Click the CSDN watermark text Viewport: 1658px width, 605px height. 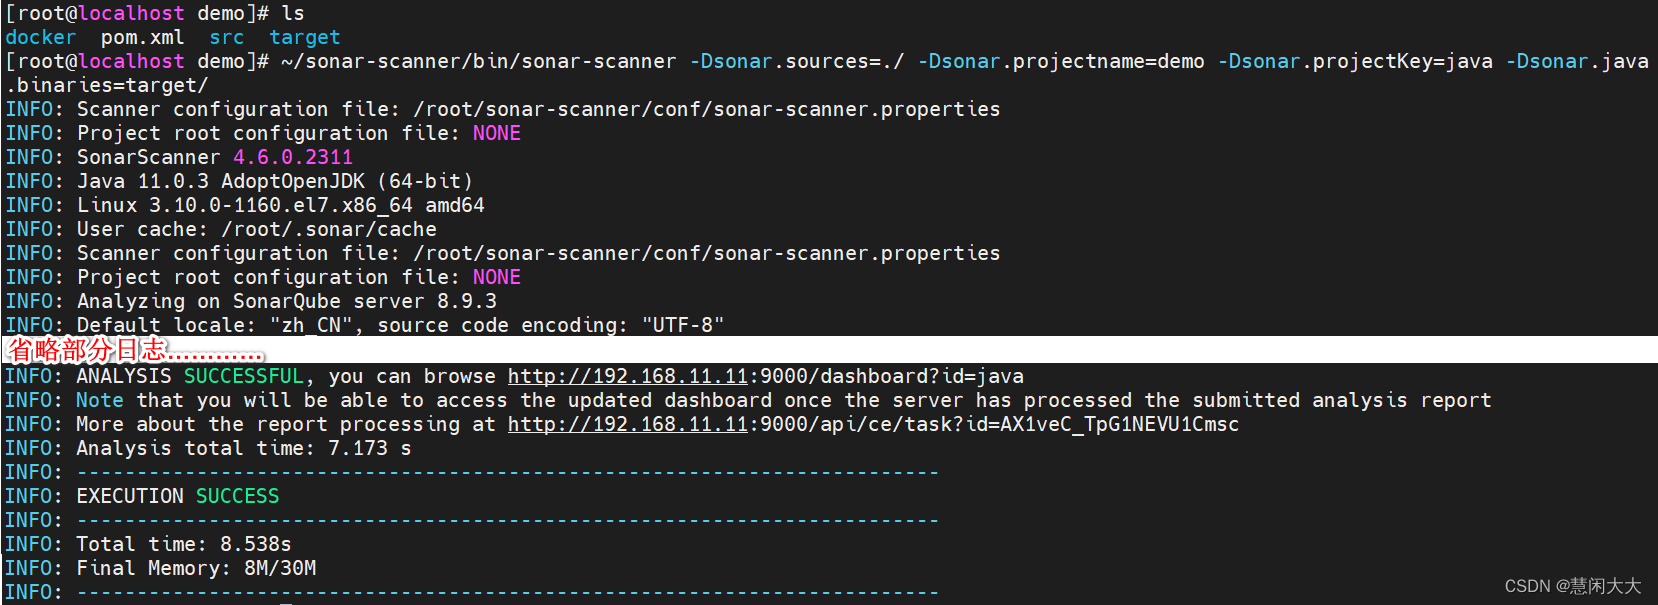coord(1572,586)
